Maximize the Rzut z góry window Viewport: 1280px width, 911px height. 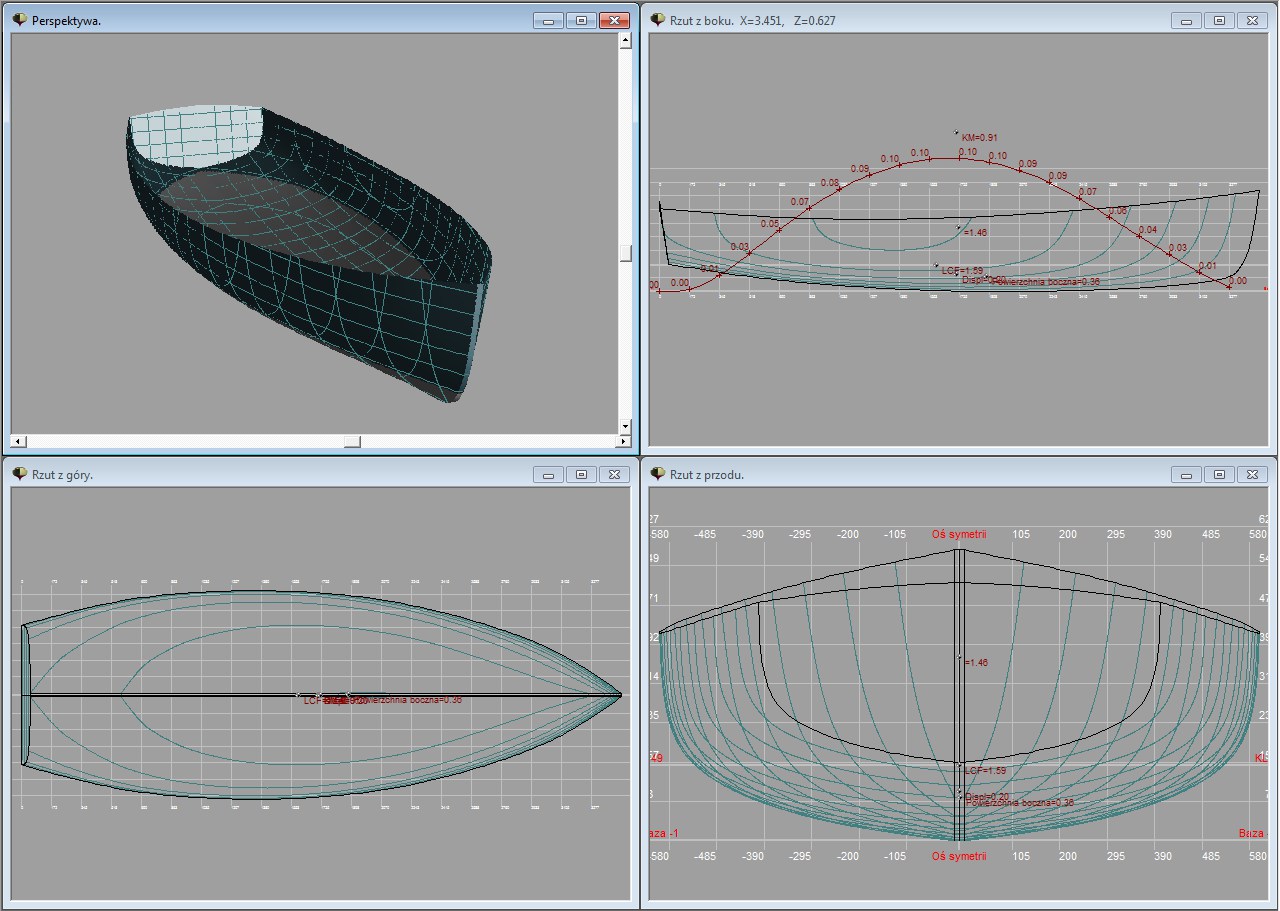[581, 475]
